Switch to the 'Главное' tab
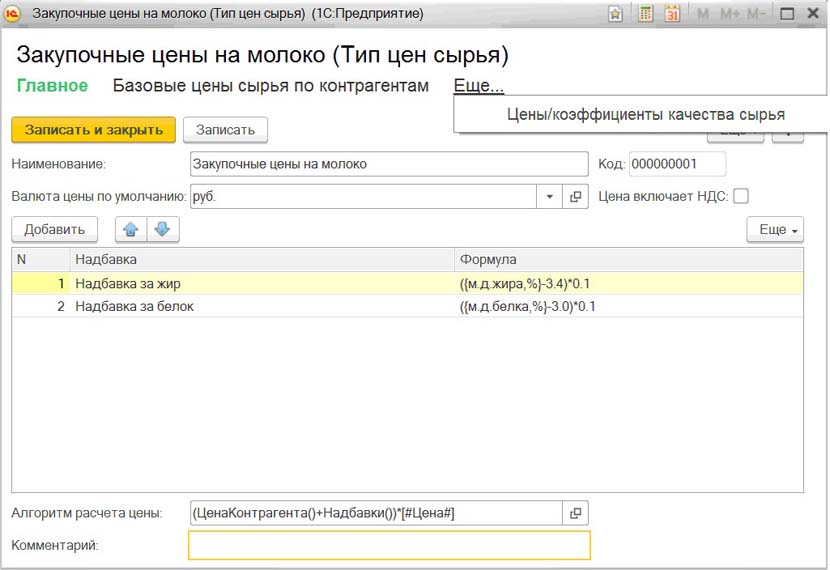Viewport: 830px width, 570px height. pos(52,86)
